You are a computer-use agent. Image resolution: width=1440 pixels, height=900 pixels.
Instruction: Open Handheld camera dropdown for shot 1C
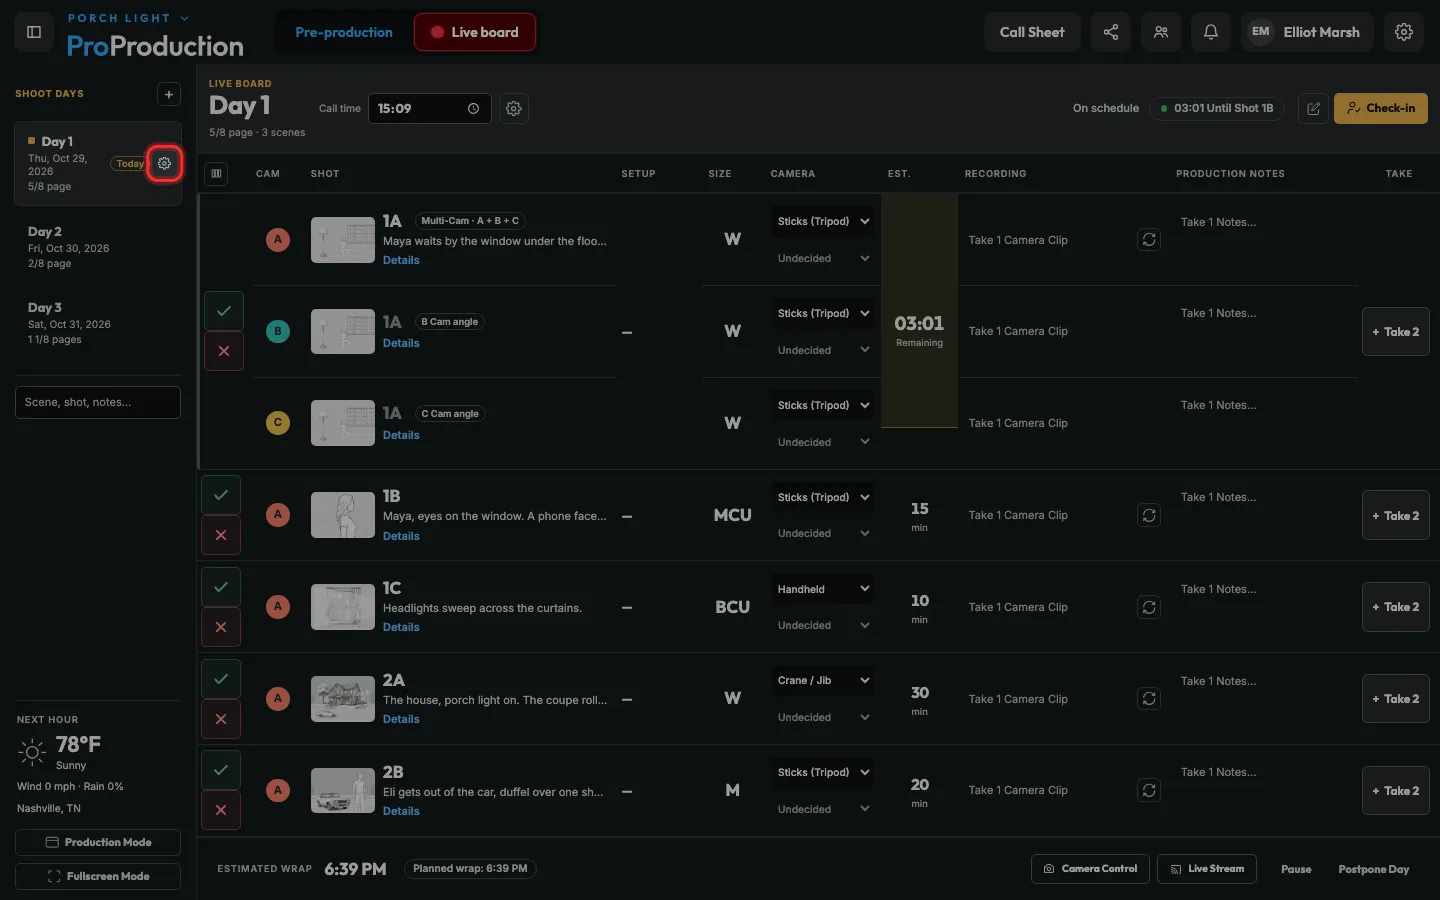coord(822,590)
